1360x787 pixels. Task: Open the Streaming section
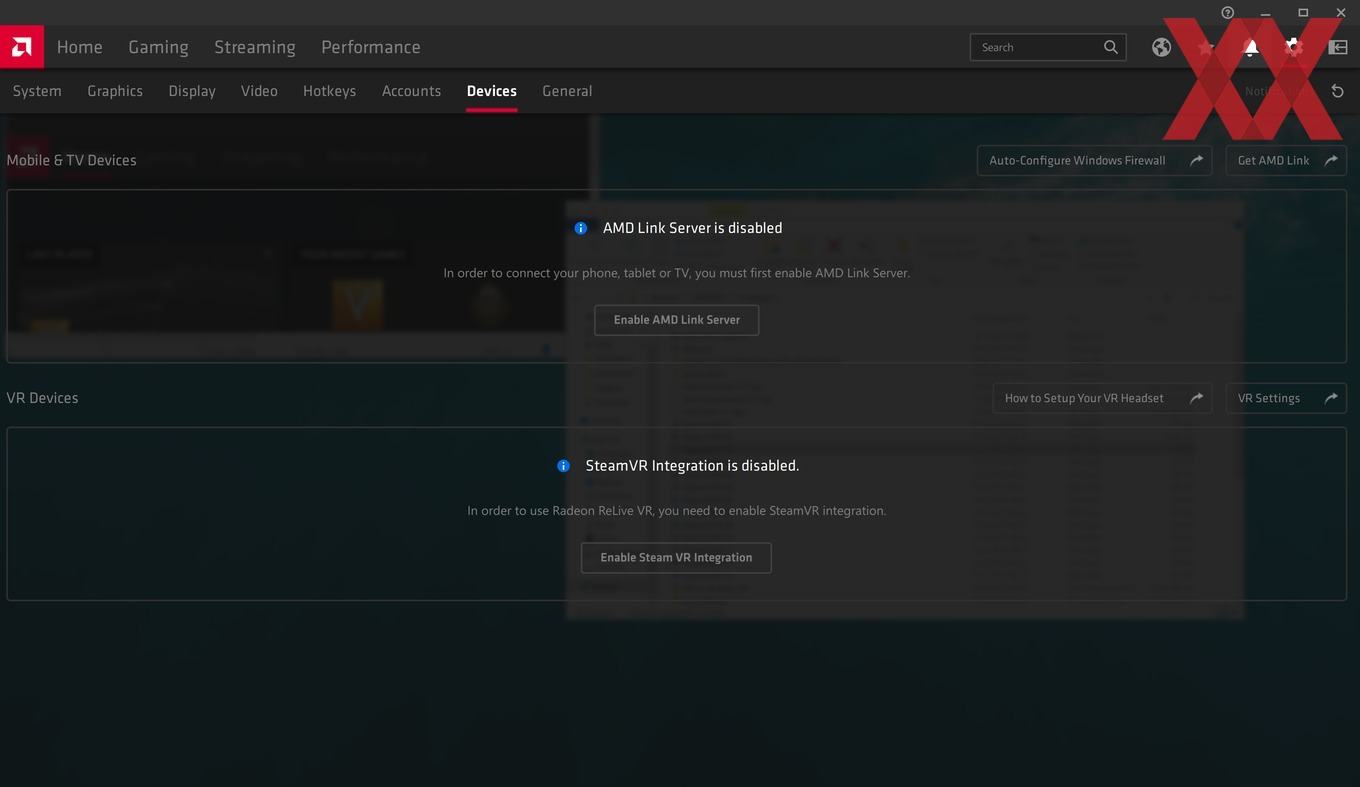(254, 47)
